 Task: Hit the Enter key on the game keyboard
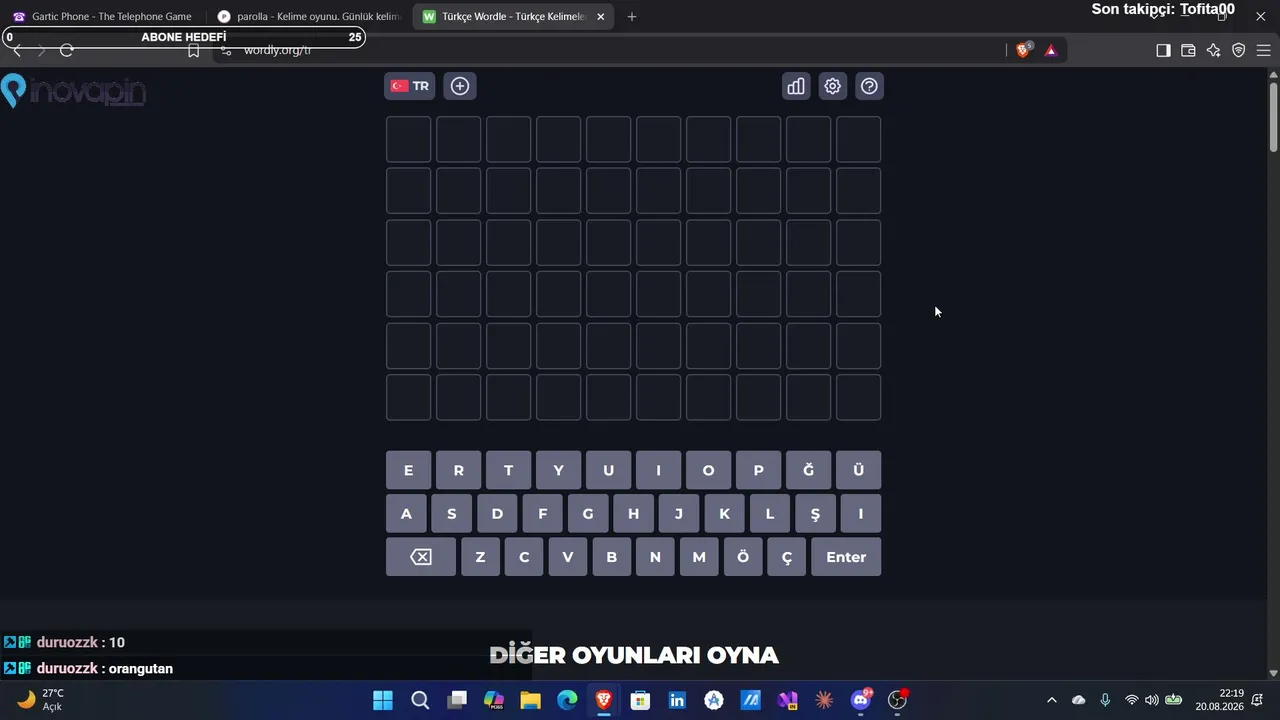click(846, 557)
